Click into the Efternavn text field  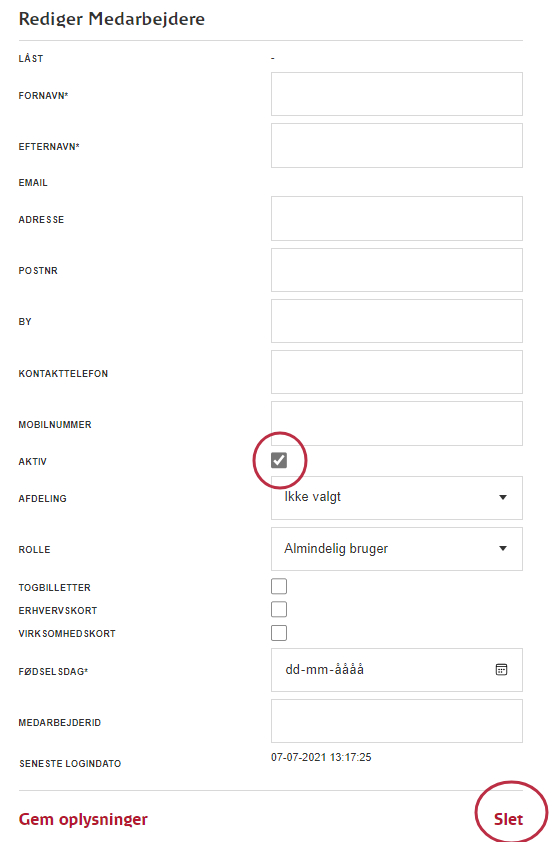[397, 146]
